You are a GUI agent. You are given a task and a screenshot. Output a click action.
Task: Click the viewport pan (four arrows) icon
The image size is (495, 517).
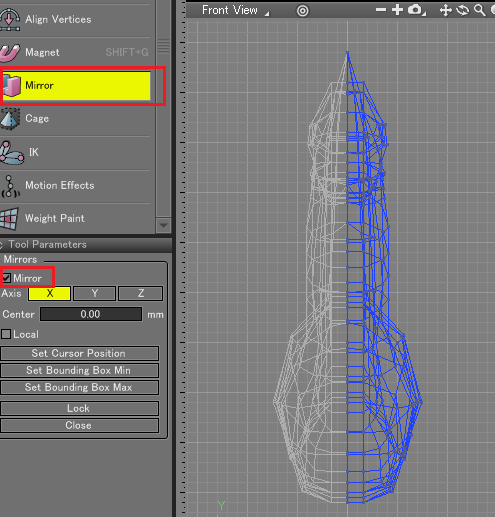click(445, 10)
